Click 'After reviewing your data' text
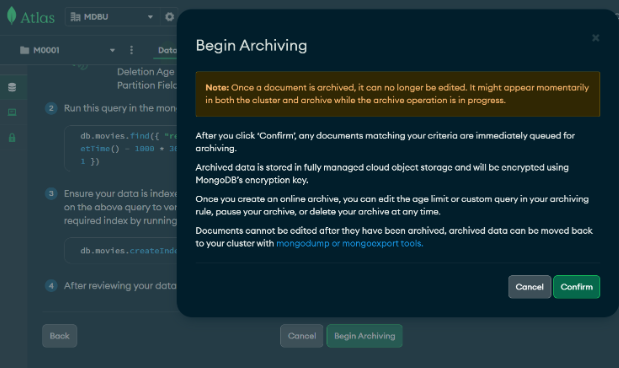This screenshot has height=368, width=619. click(x=120, y=285)
